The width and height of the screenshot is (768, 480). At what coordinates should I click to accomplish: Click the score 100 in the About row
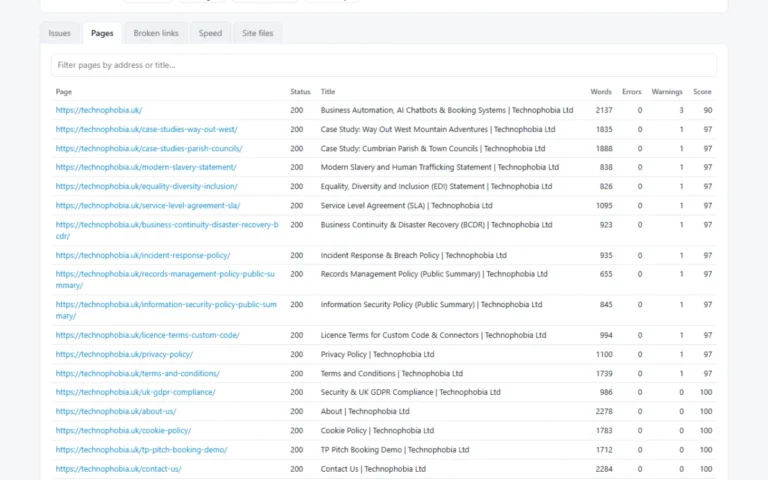(706, 411)
